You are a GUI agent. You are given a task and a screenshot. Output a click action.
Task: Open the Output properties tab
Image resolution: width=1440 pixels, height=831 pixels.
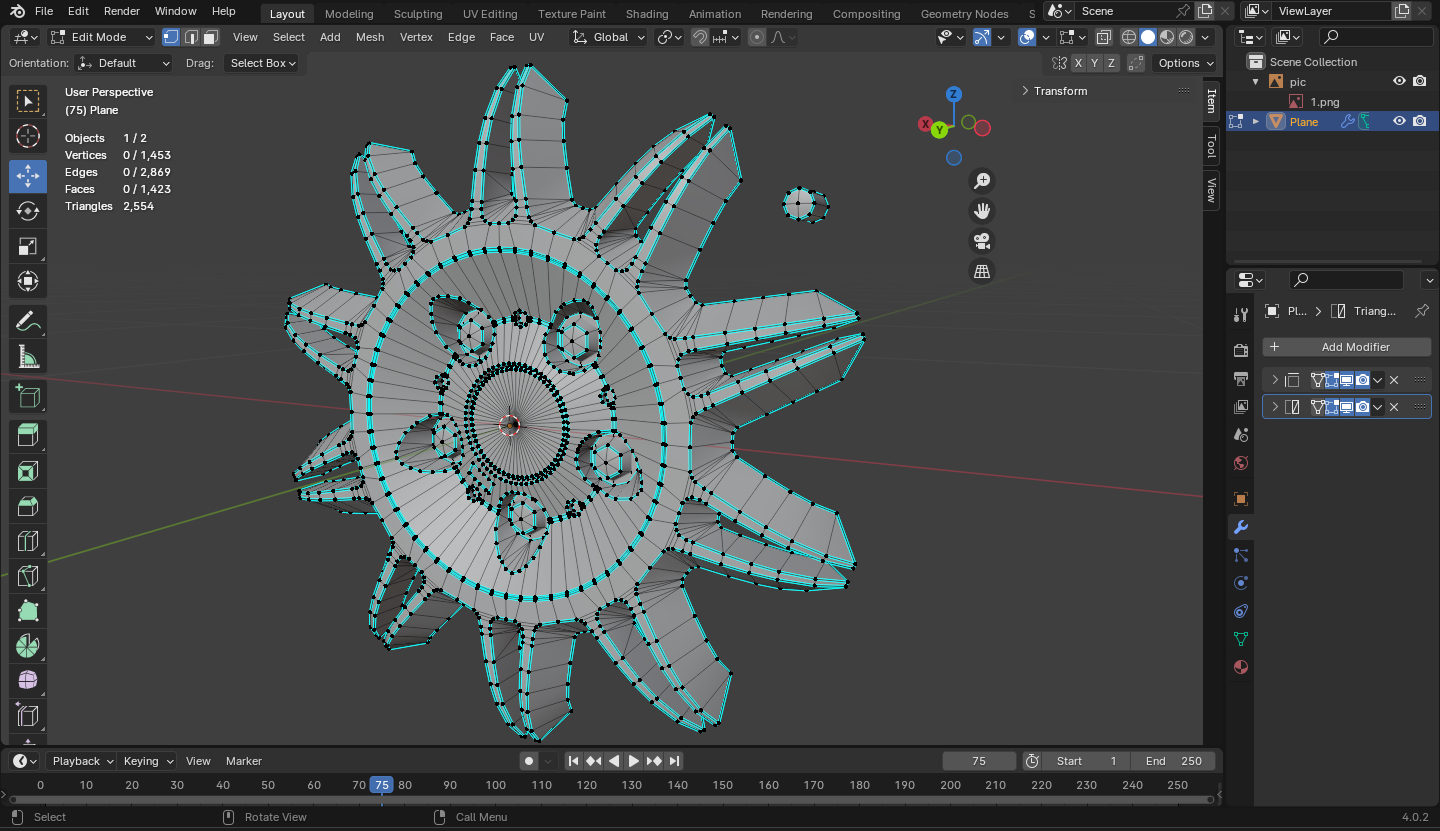(x=1241, y=378)
